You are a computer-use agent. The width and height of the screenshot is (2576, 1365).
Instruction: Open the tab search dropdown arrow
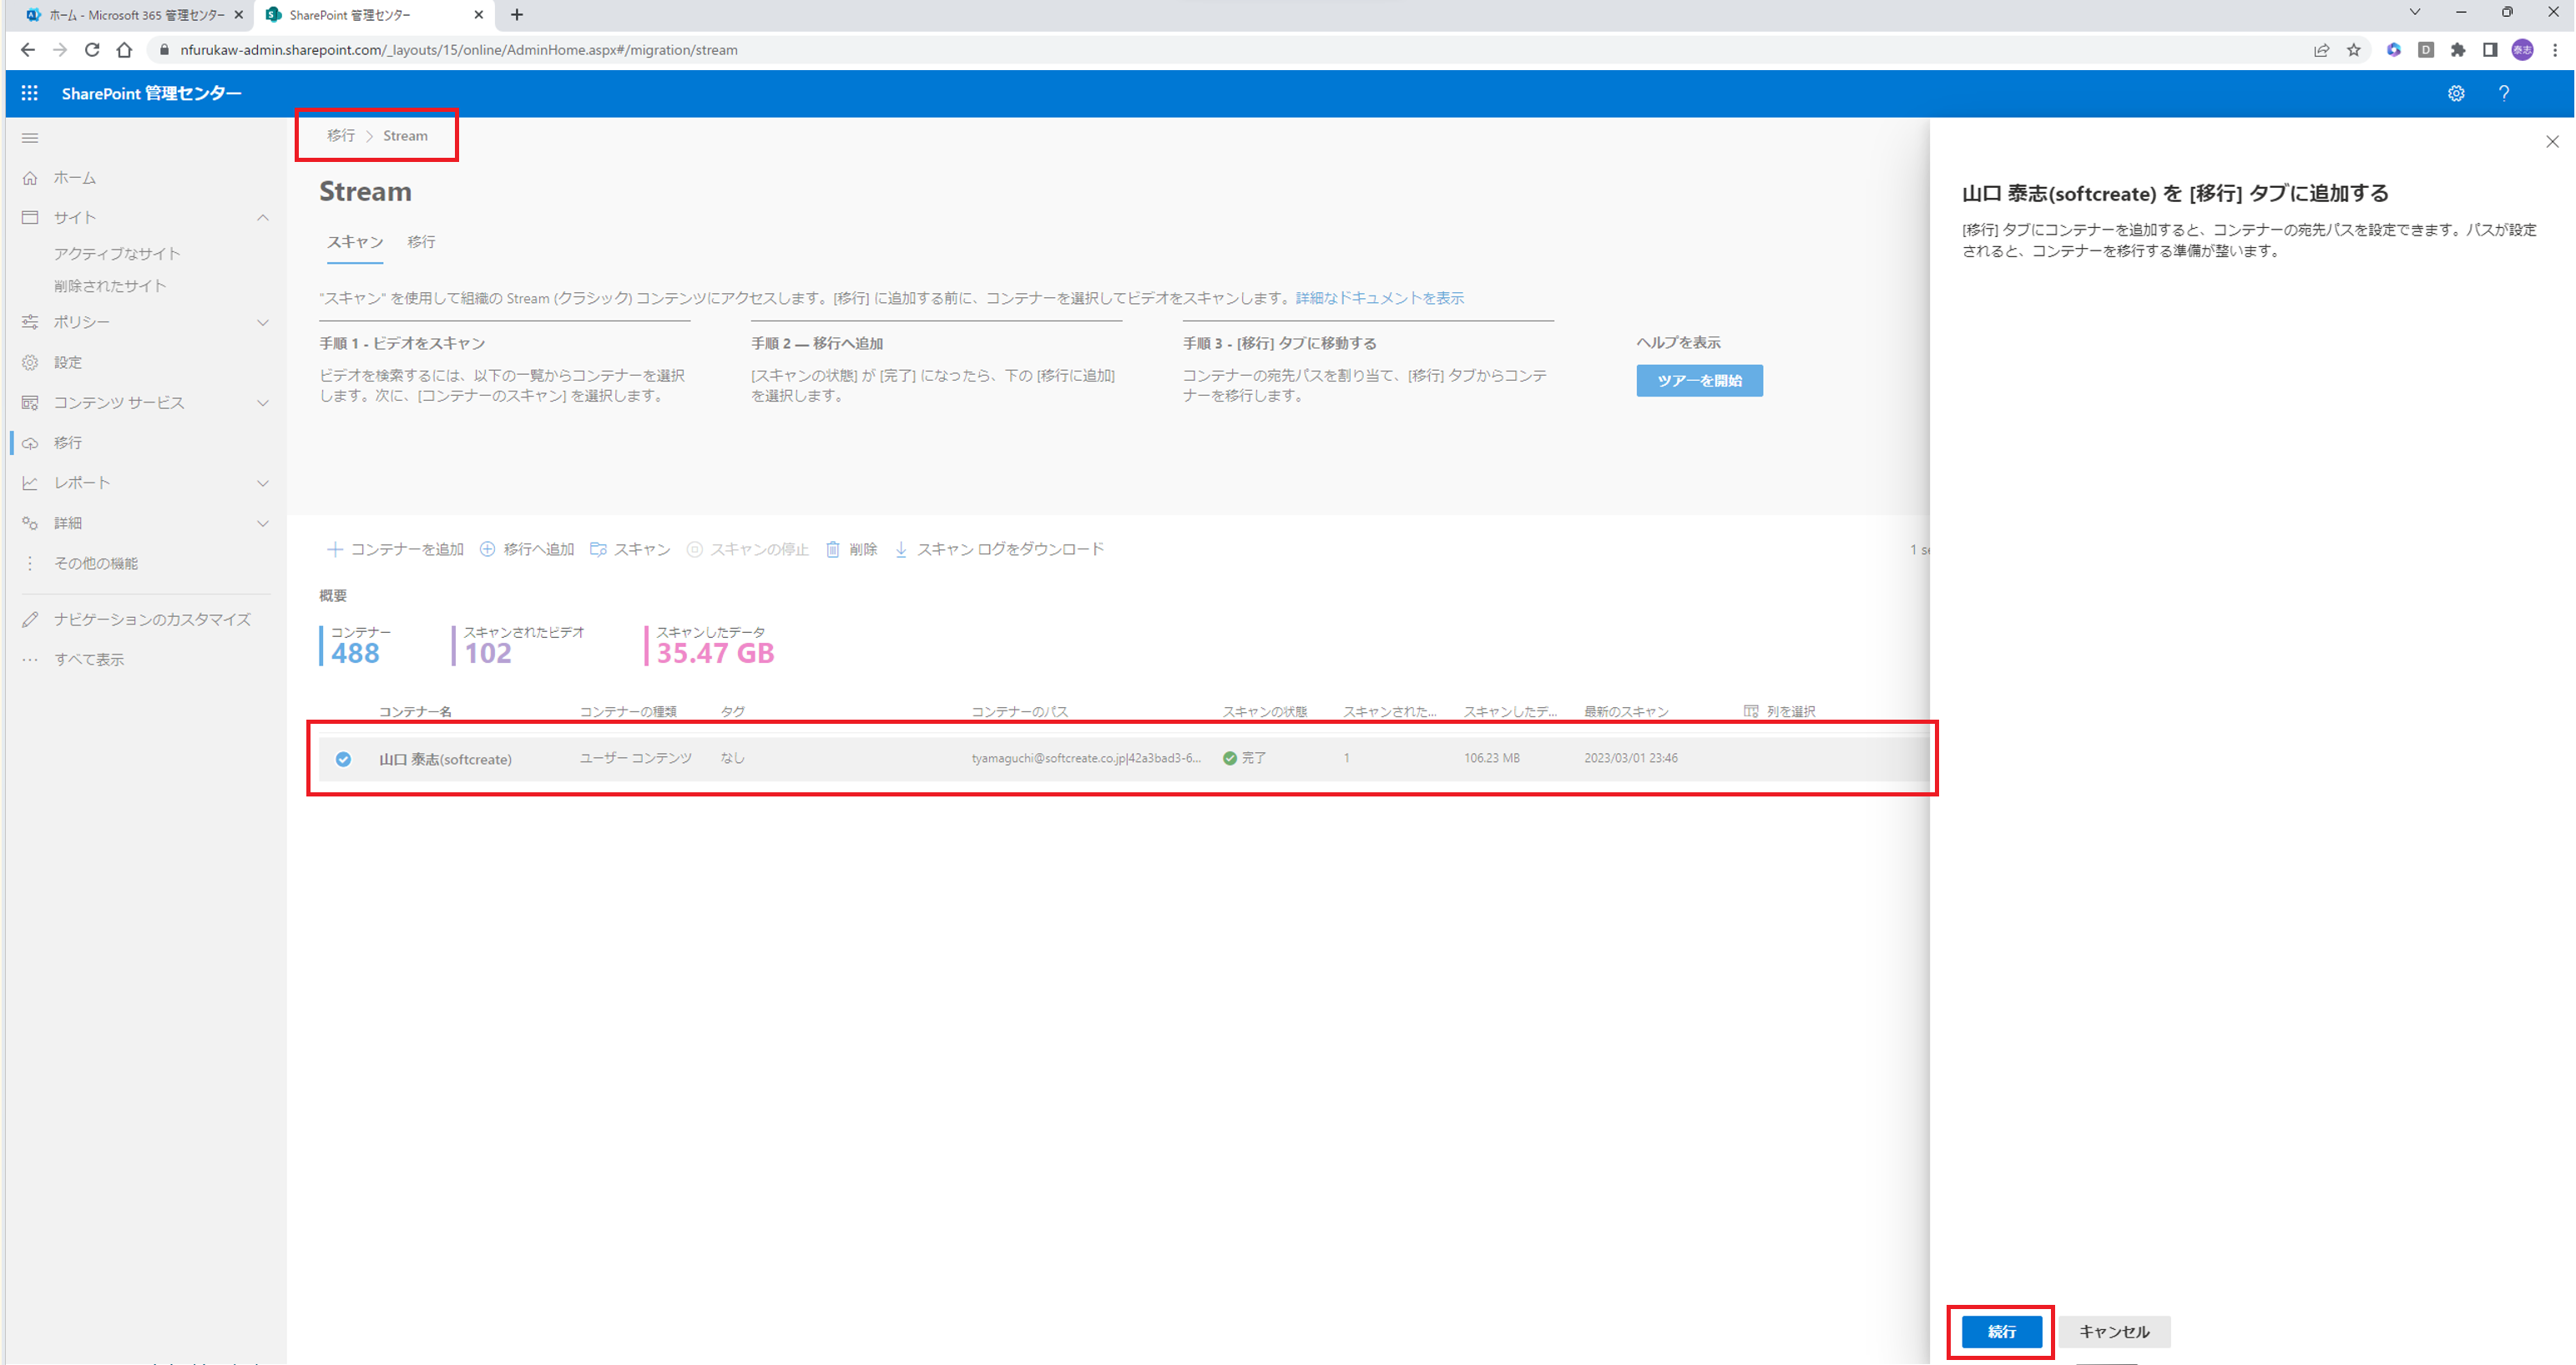(2414, 12)
